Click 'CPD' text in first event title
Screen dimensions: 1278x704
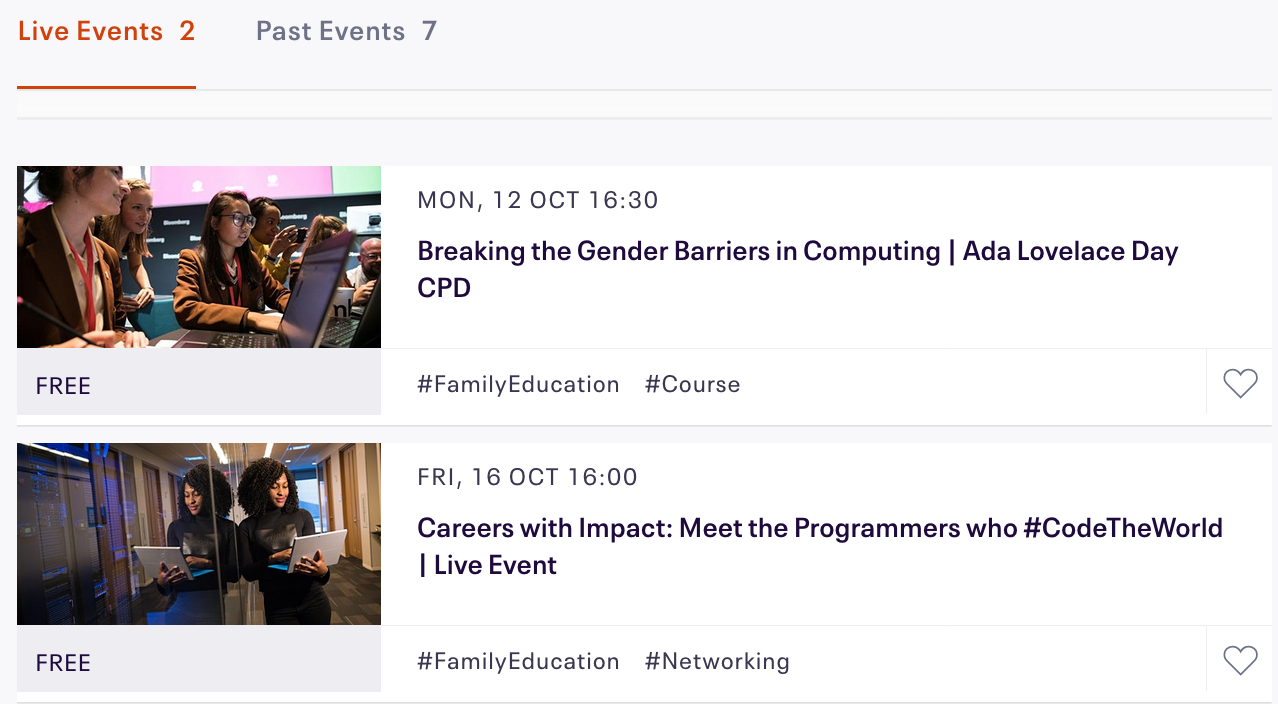pyautogui.click(x=444, y=289)
